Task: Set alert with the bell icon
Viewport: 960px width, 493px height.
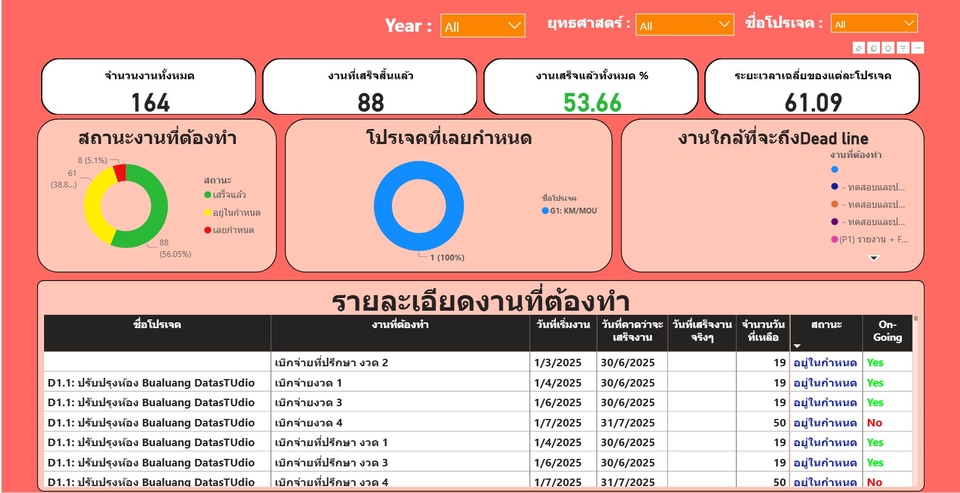Action: (x=888, y=48)
